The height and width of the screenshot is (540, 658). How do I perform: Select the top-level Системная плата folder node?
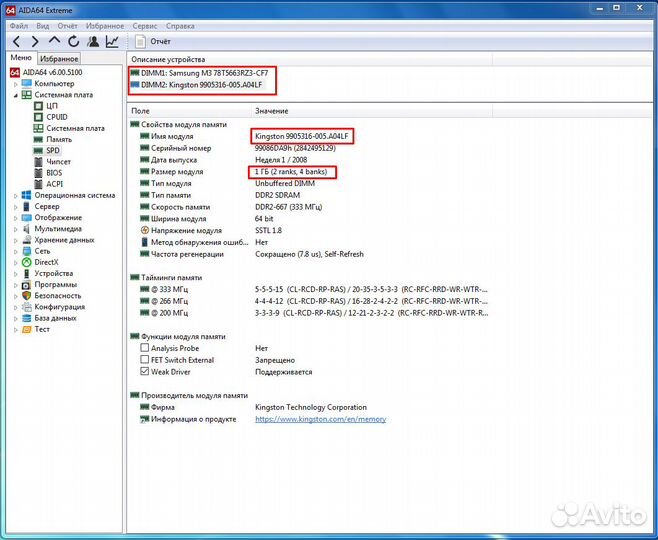tap(57, 95)
